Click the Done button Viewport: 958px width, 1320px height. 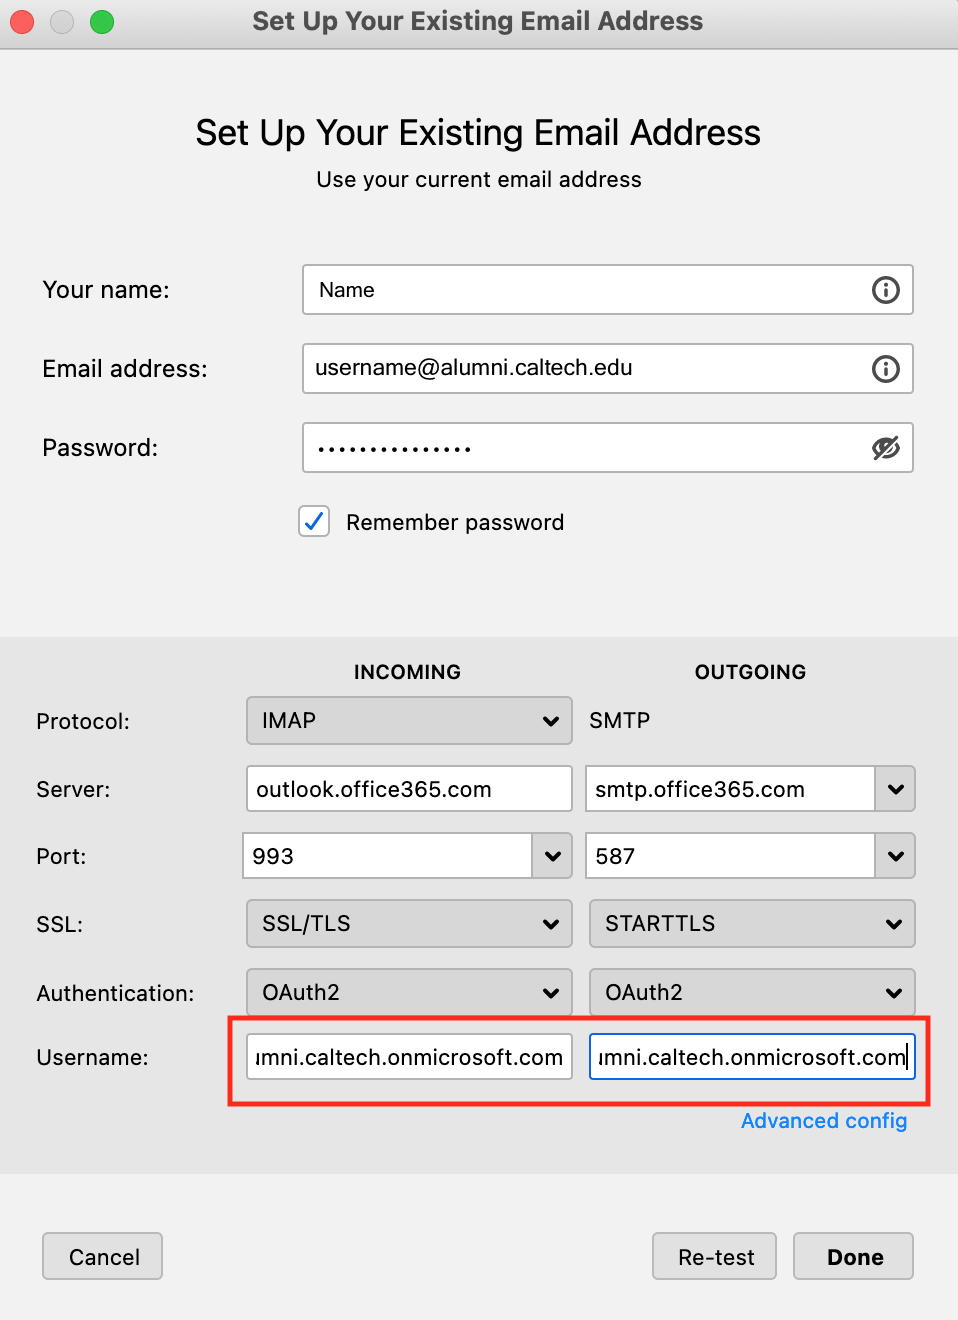pyautogui.click(x=854, y=1257)
